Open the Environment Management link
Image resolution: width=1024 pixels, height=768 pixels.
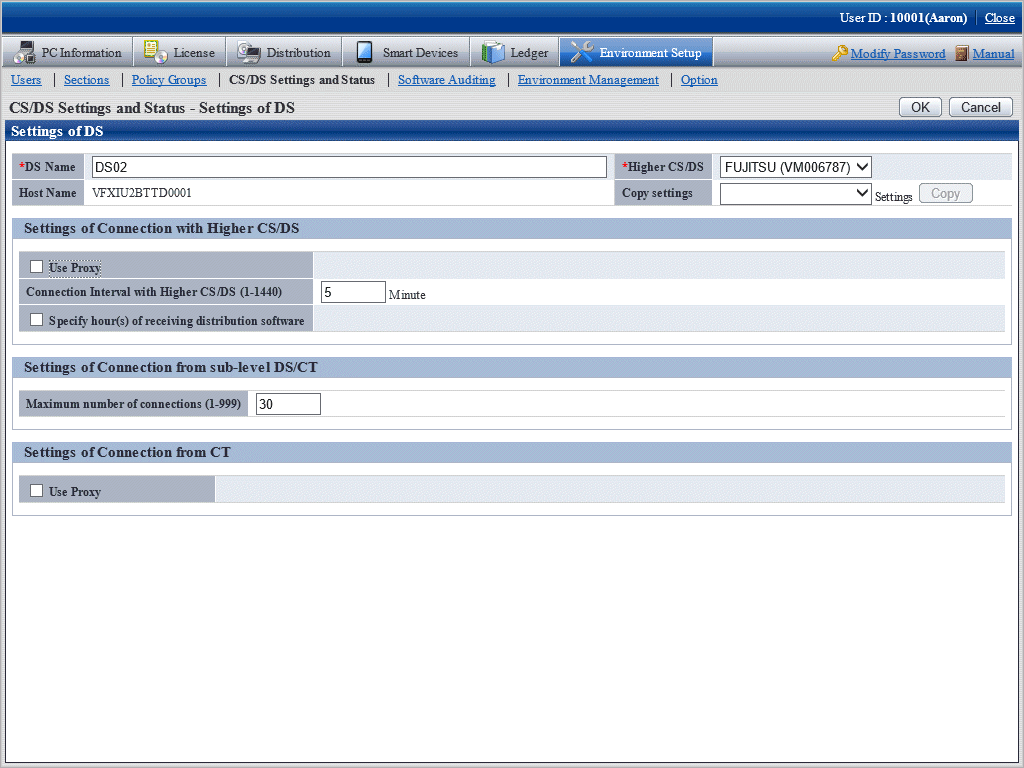[588, 80]
